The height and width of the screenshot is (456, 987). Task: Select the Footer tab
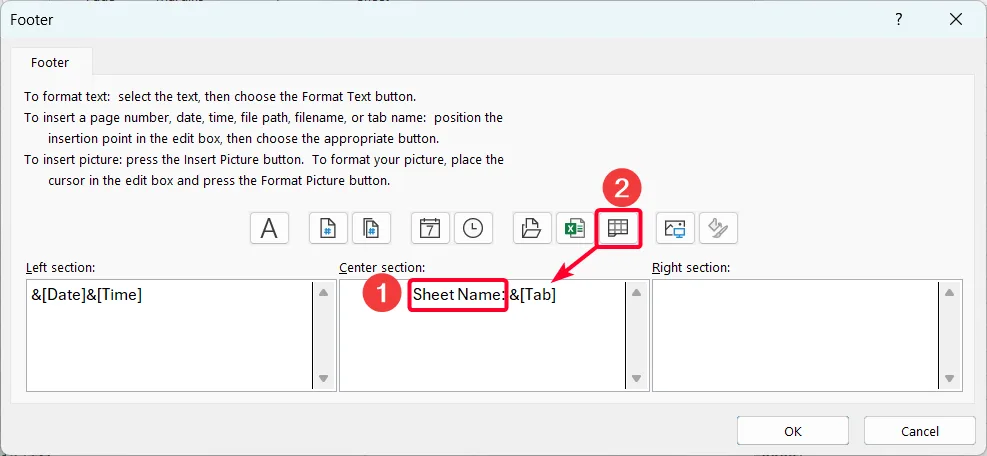50,63
